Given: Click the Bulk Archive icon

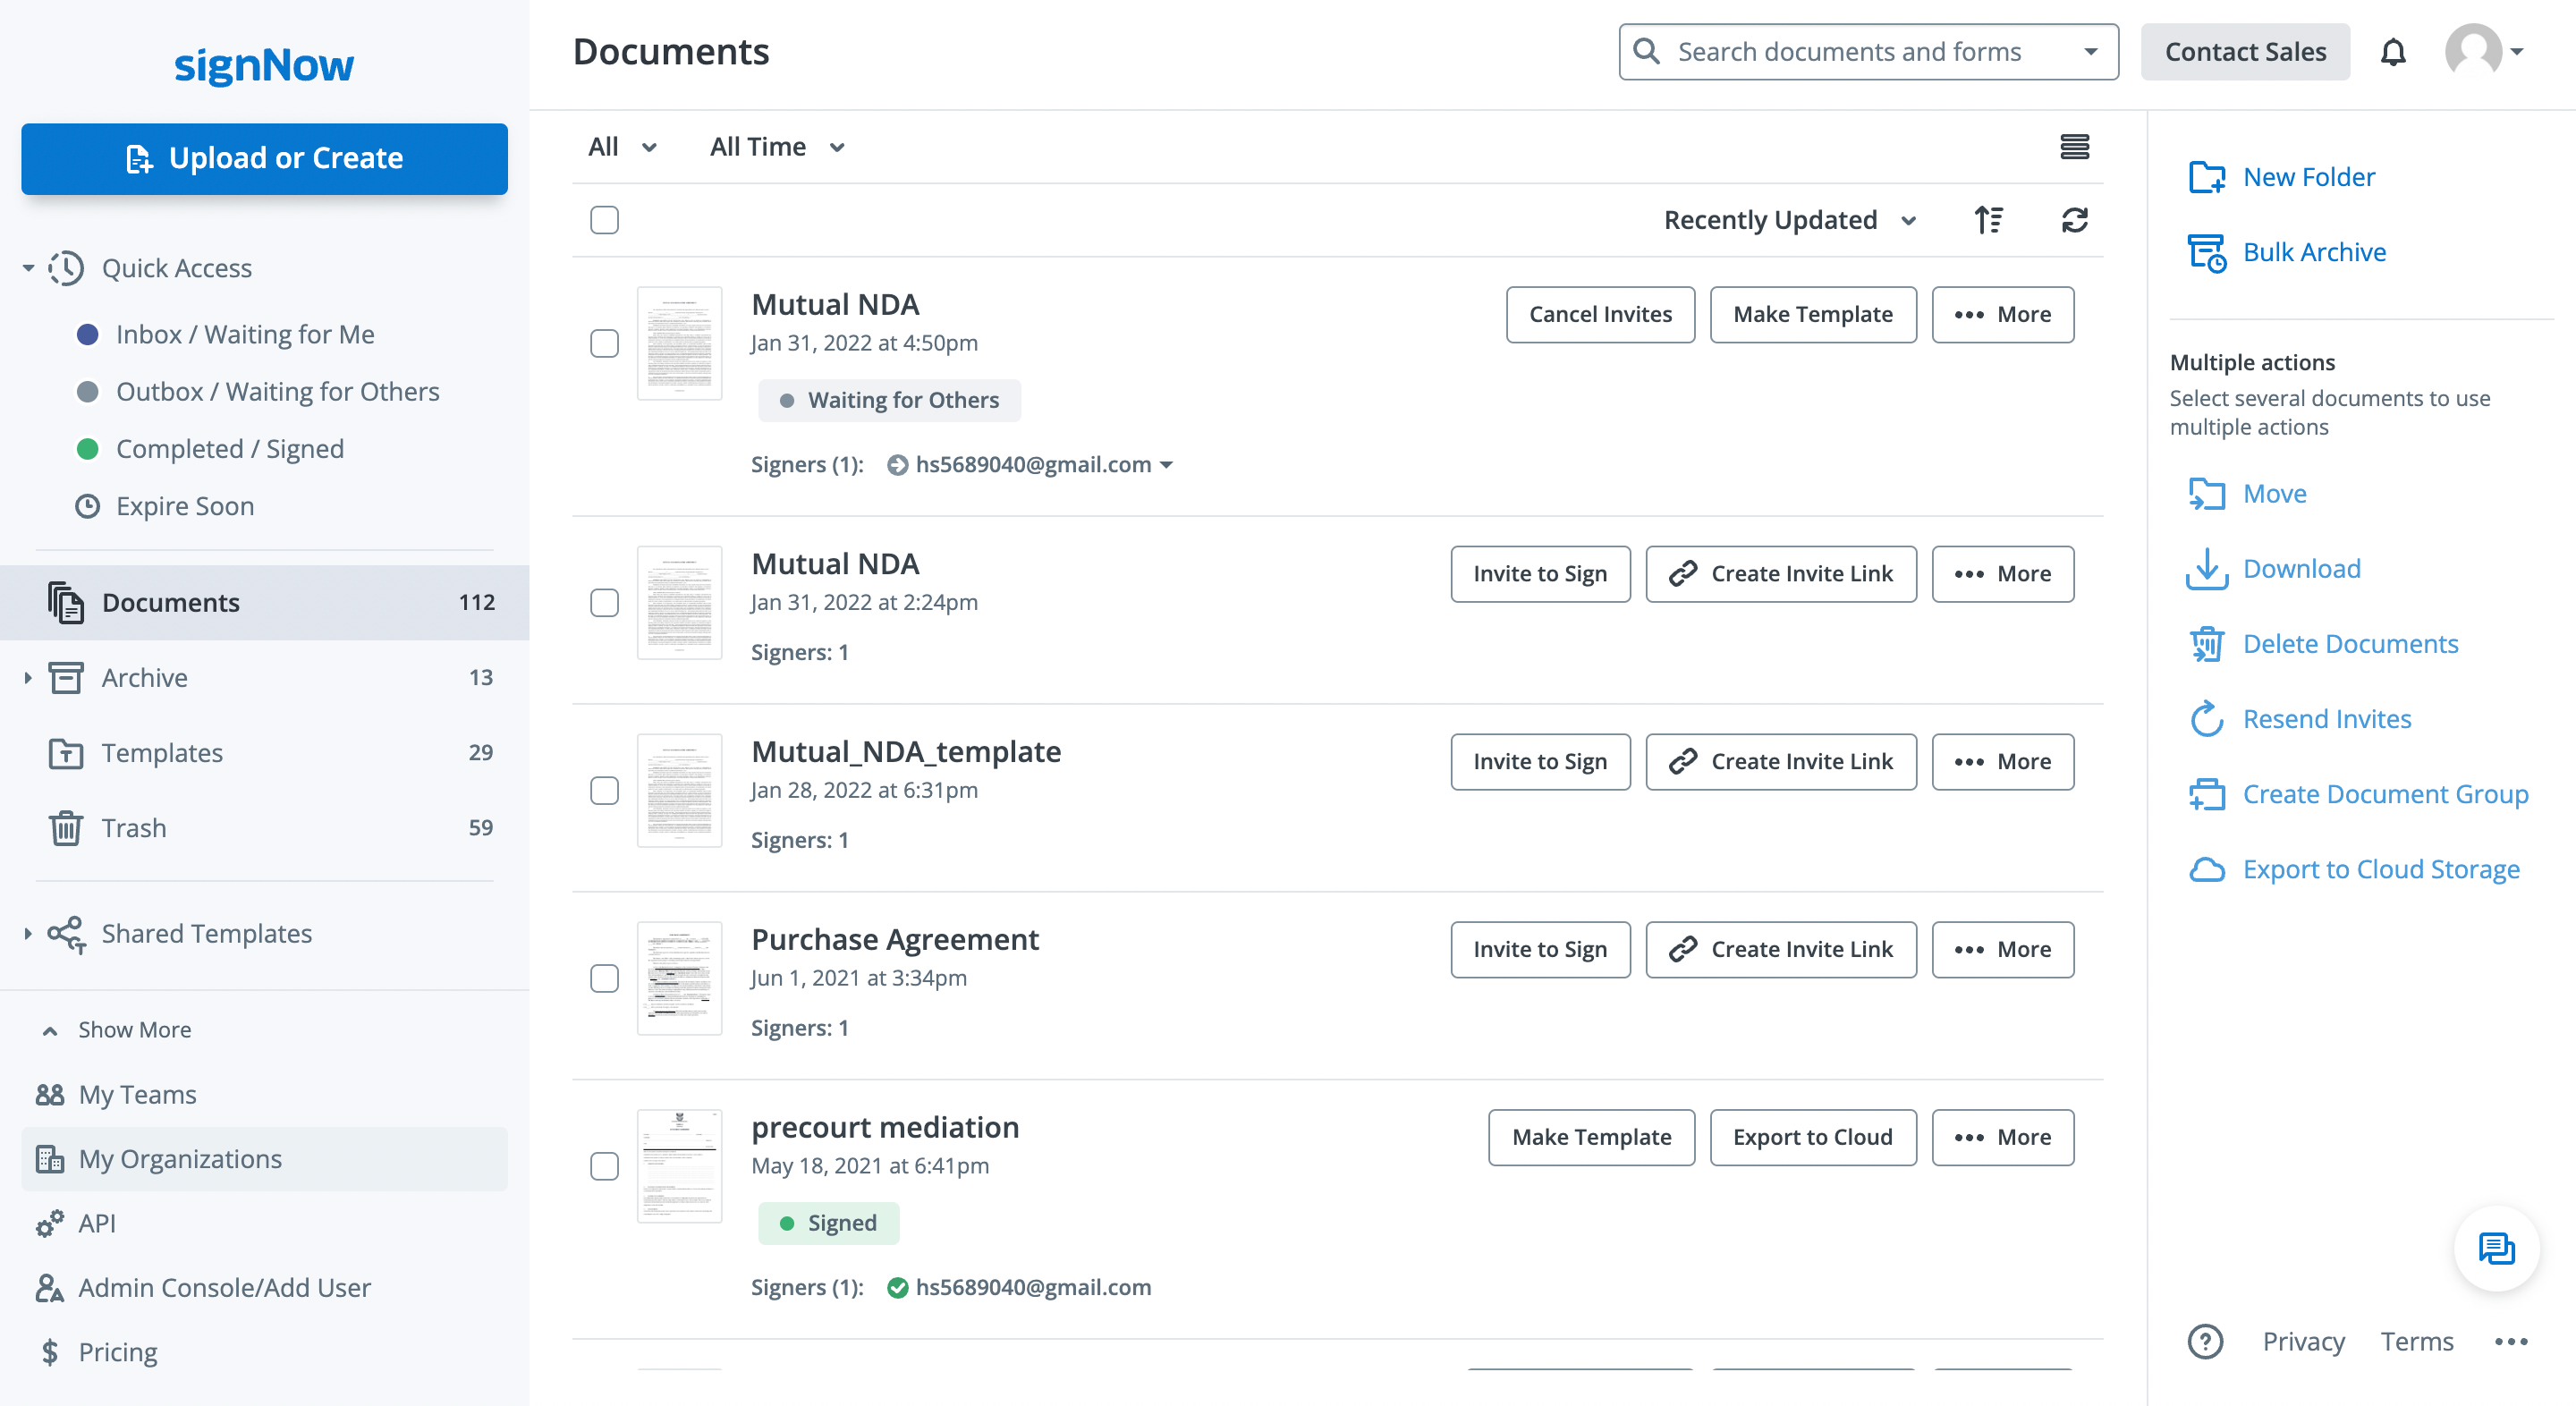Looking at the screenshot, I should pos(2206,252).
